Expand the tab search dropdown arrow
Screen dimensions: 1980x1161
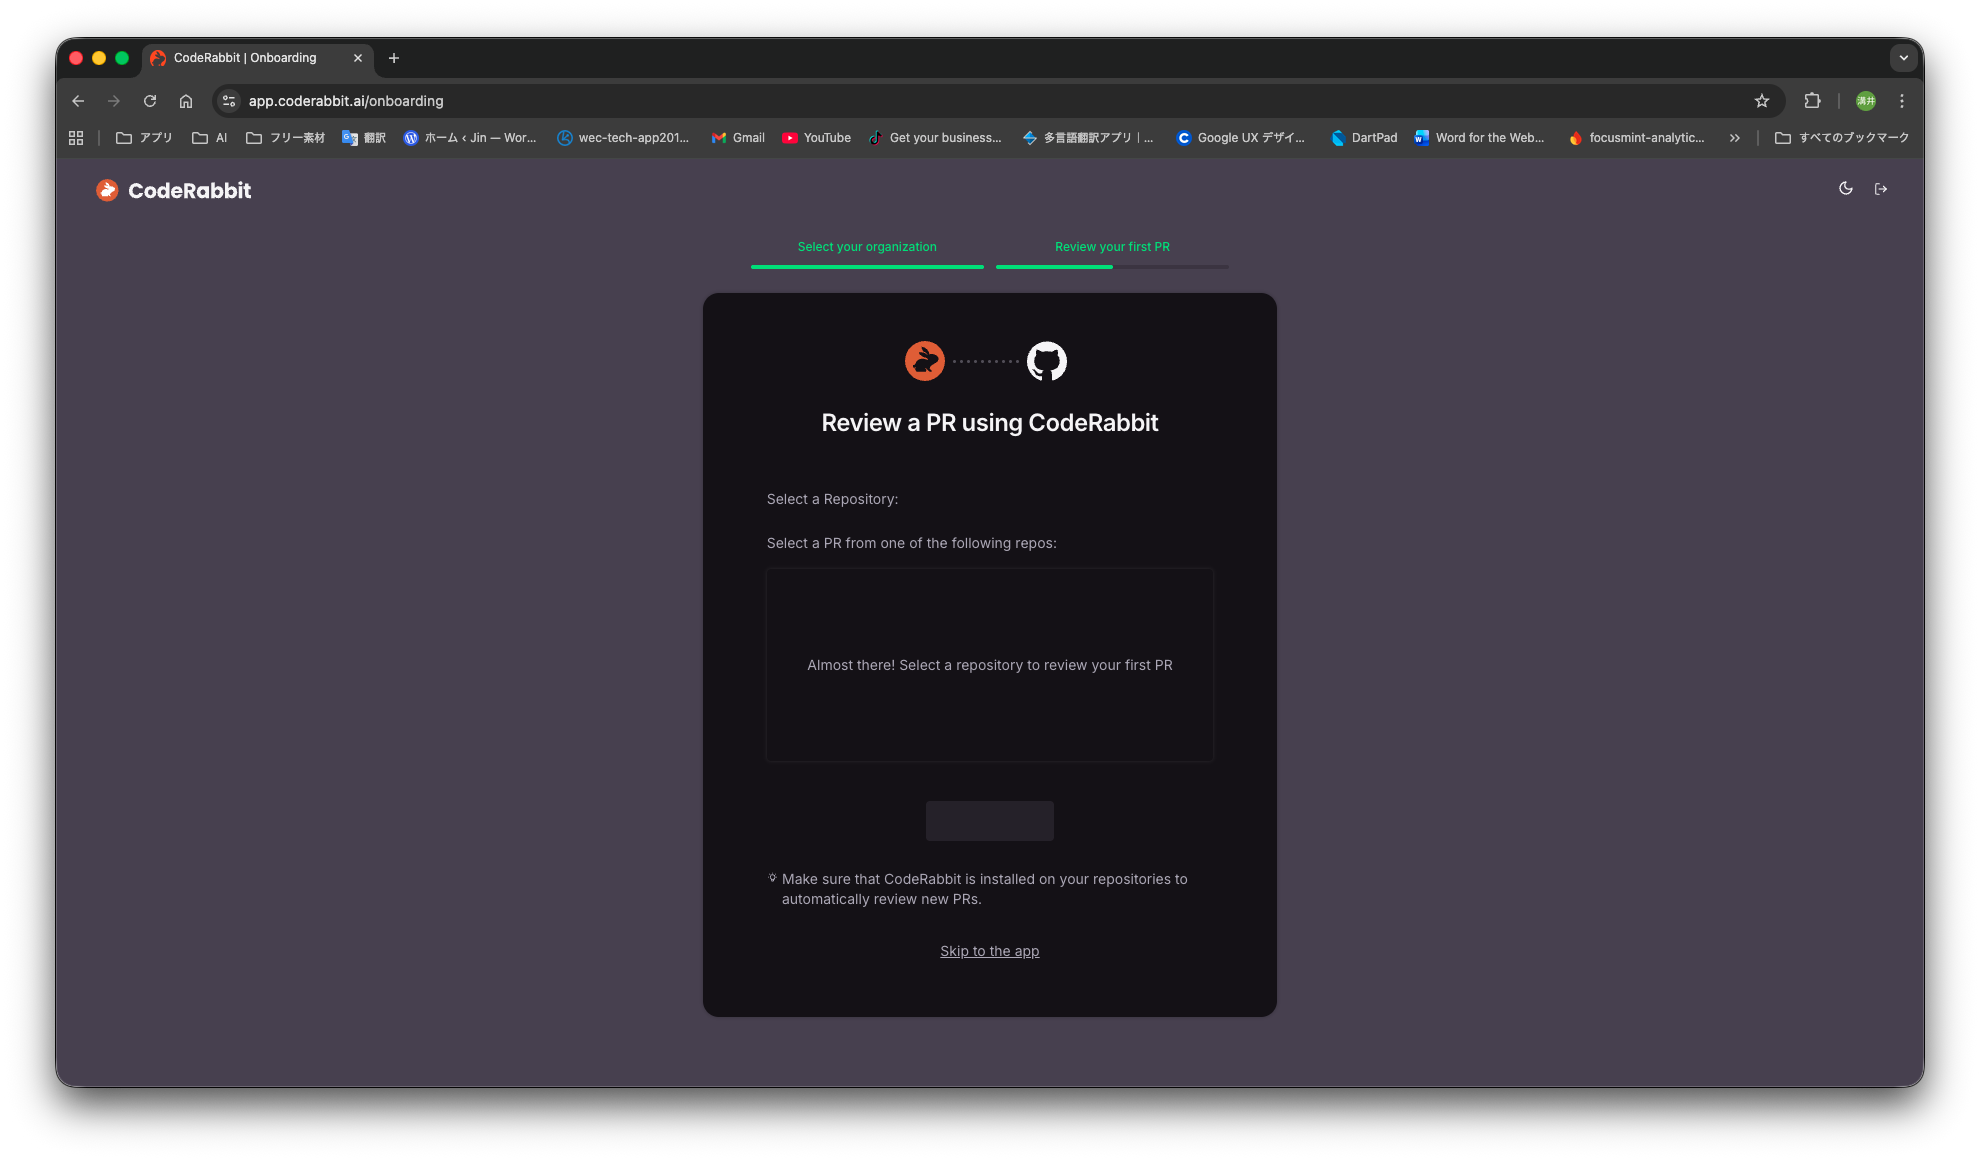point(1903,58)
